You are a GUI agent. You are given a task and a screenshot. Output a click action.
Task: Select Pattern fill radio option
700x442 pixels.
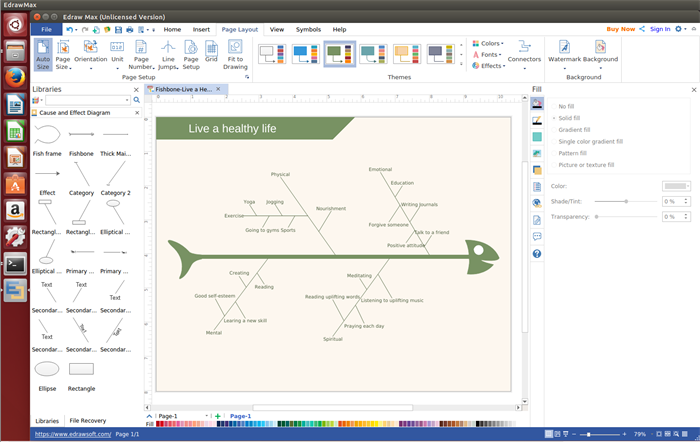[x=572, y=153]
